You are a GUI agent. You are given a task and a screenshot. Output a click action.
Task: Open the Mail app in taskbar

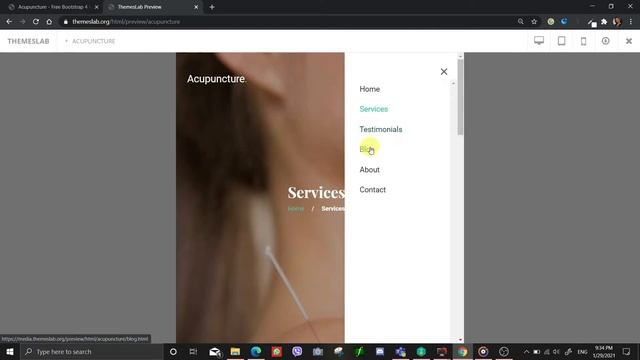click(215, 351)
